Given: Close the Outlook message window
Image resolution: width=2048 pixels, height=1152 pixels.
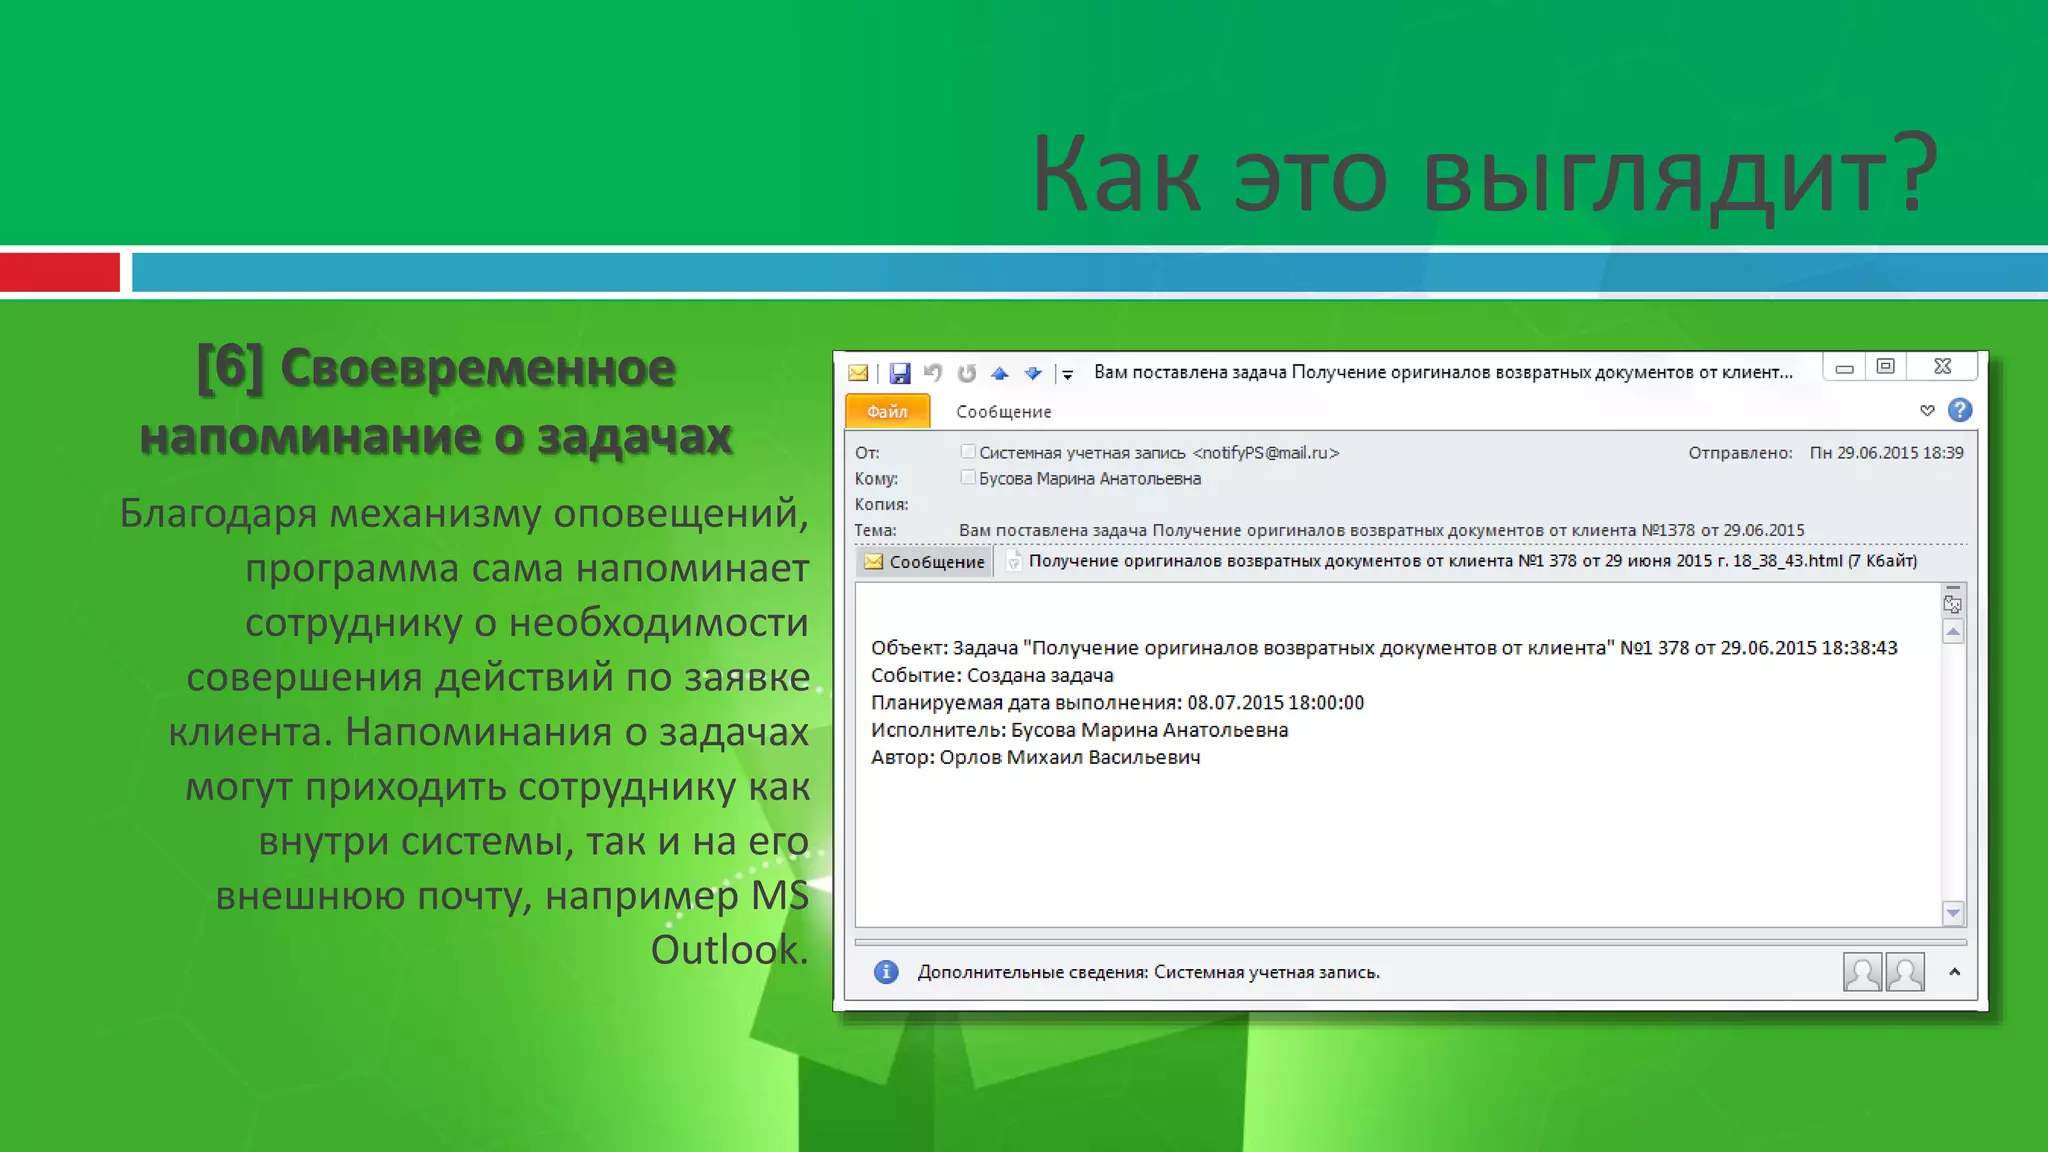Looking at the screenshot, I should point(1942,367).
